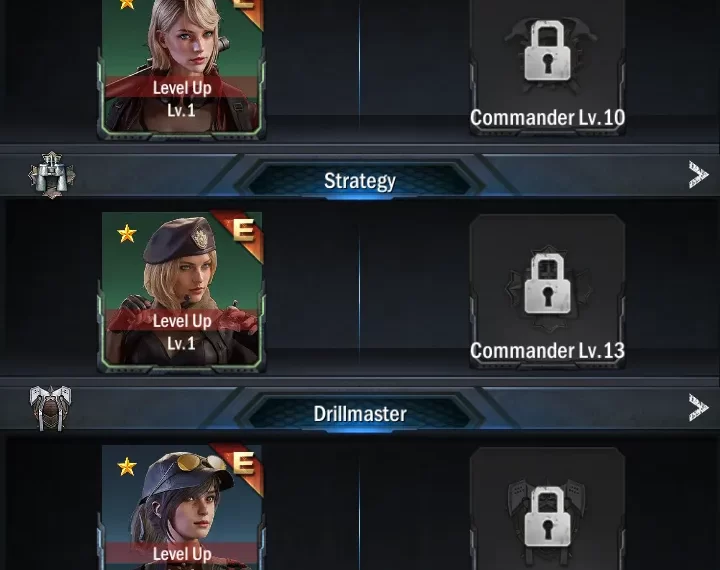Click padlock on locked Drillmaster slot
Screen dimensions: 720x570
click(547, 517)
